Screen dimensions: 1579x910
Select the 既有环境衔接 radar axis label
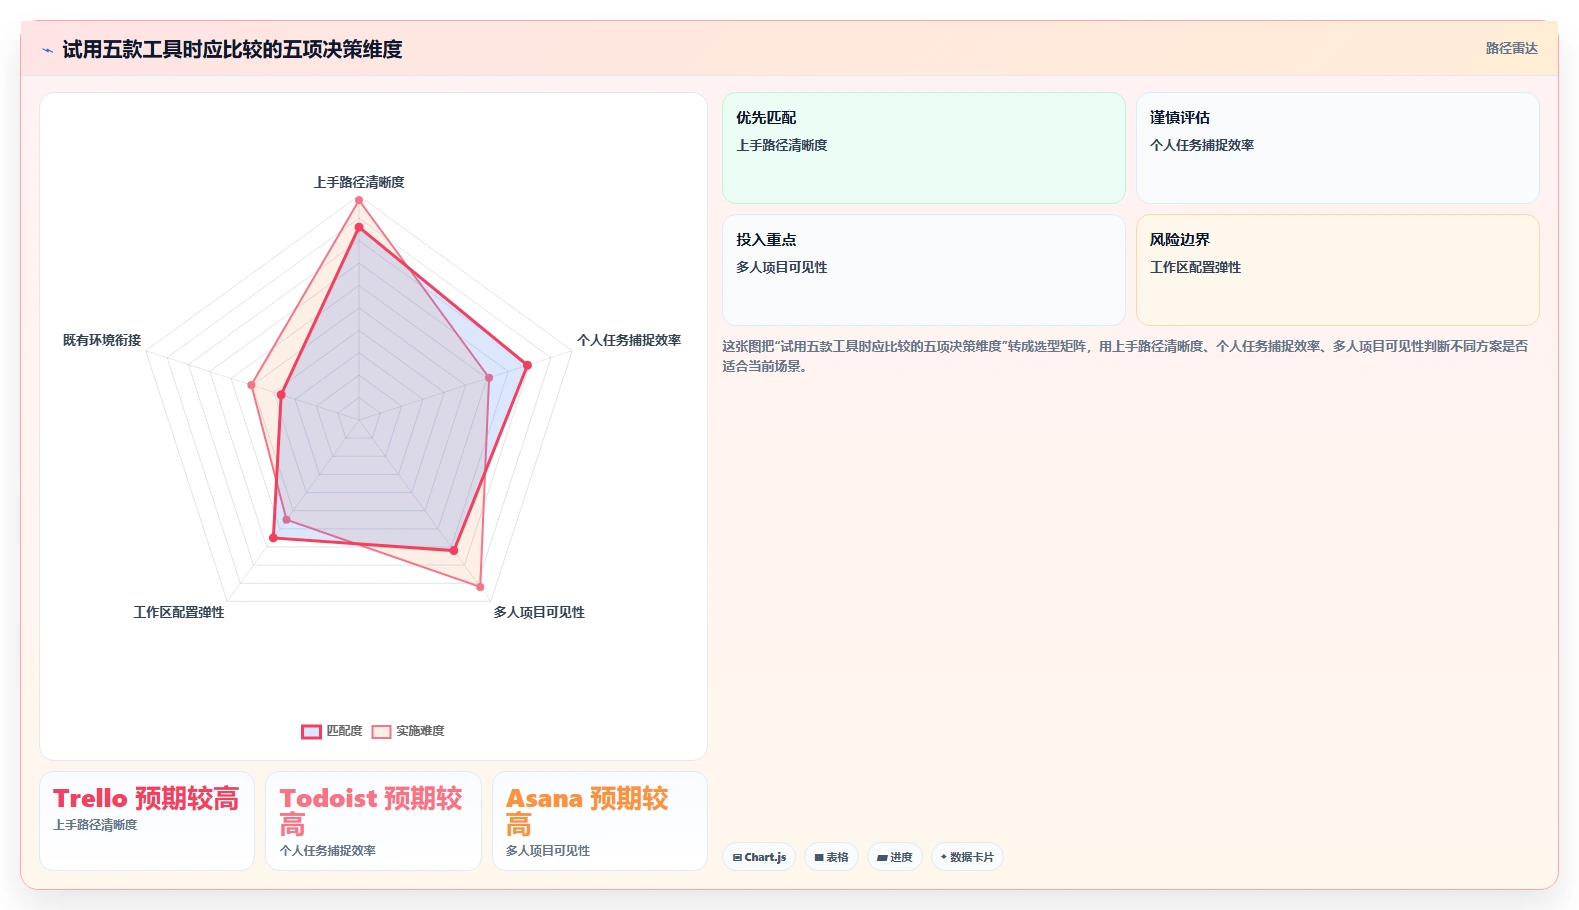click(x=102, y=340)
